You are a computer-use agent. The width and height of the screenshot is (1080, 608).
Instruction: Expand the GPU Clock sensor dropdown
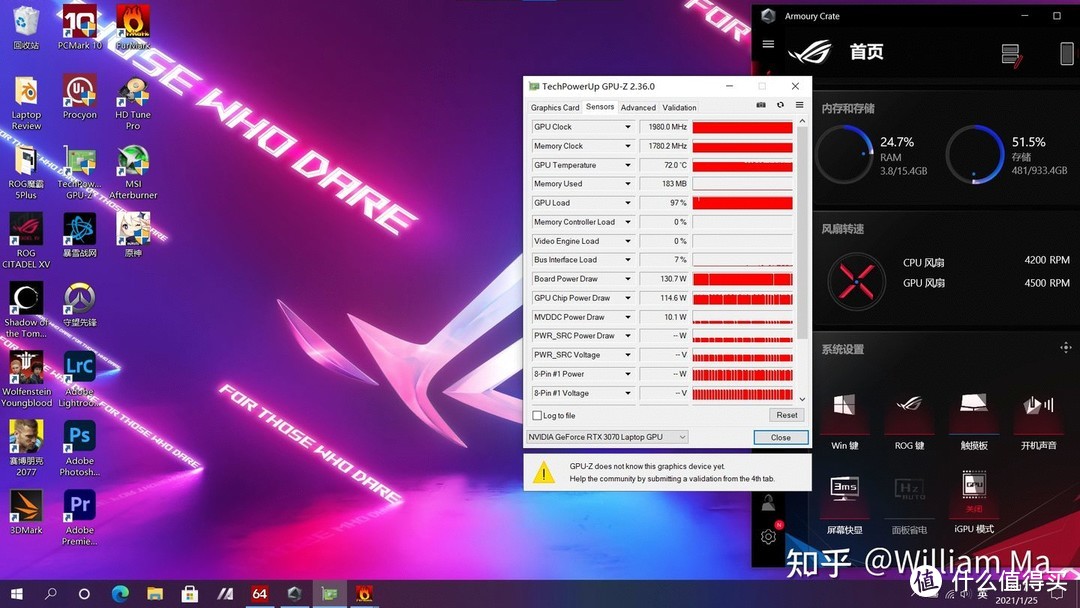click(x=627, y=127)
